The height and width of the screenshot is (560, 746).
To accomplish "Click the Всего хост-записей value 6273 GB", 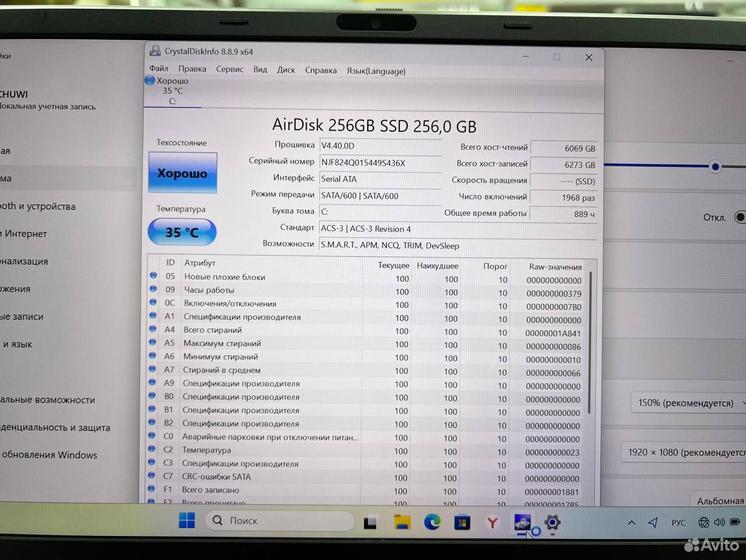I will coord(564,165).
